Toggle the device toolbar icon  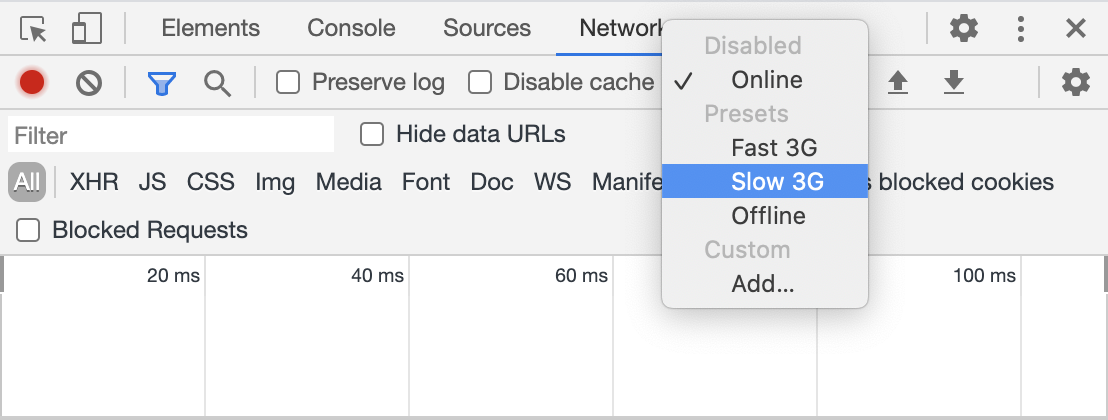[87, 29]
